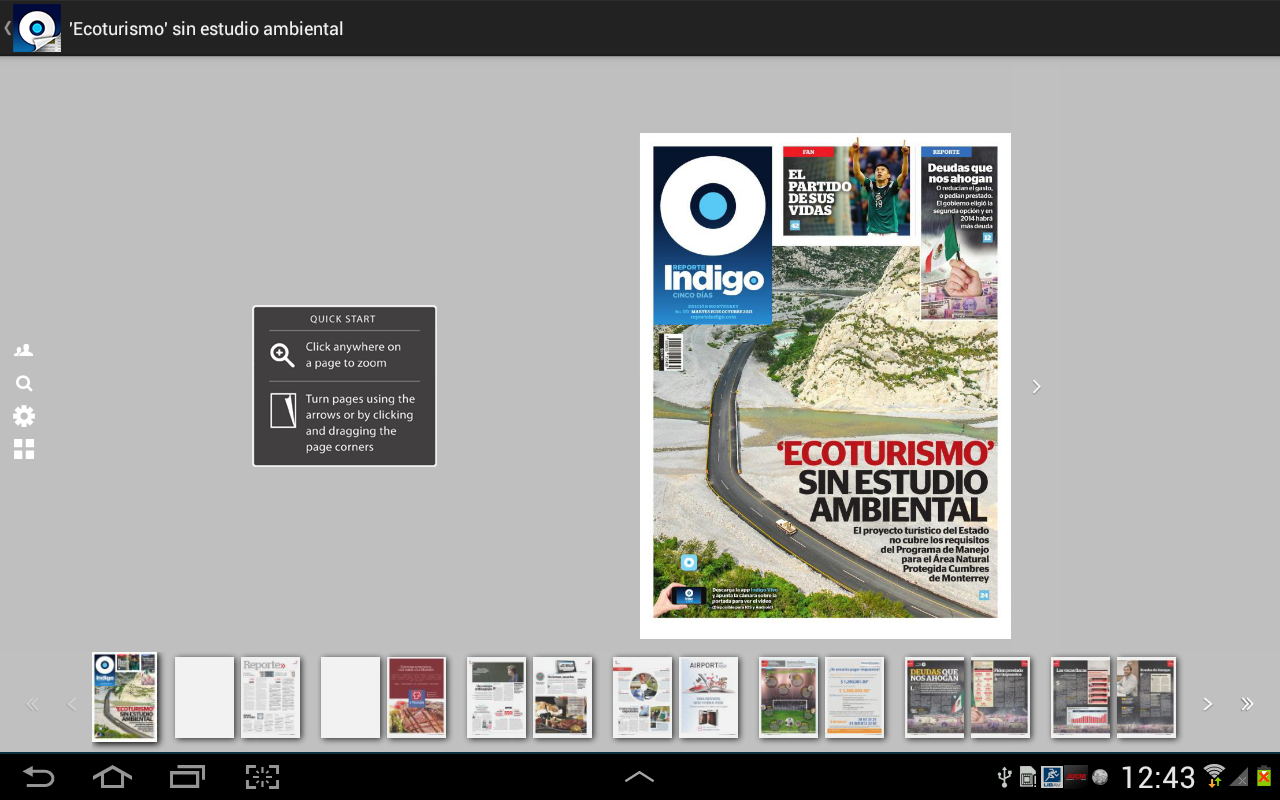Select the blank thumbnail beside the Reporte page

coord(205,697)
